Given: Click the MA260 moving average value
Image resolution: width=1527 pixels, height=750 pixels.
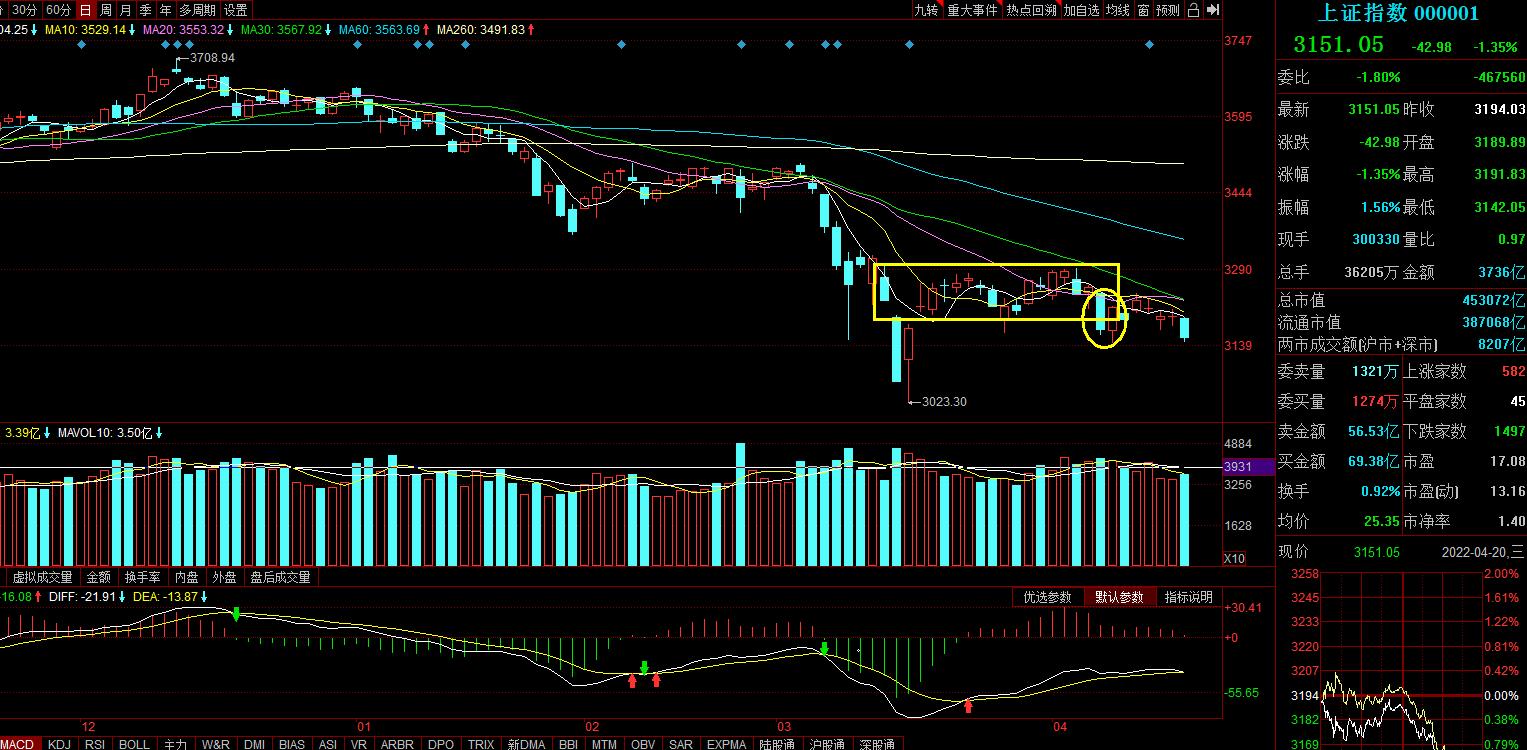Looking at the screenshot, I should click(486, 30).
